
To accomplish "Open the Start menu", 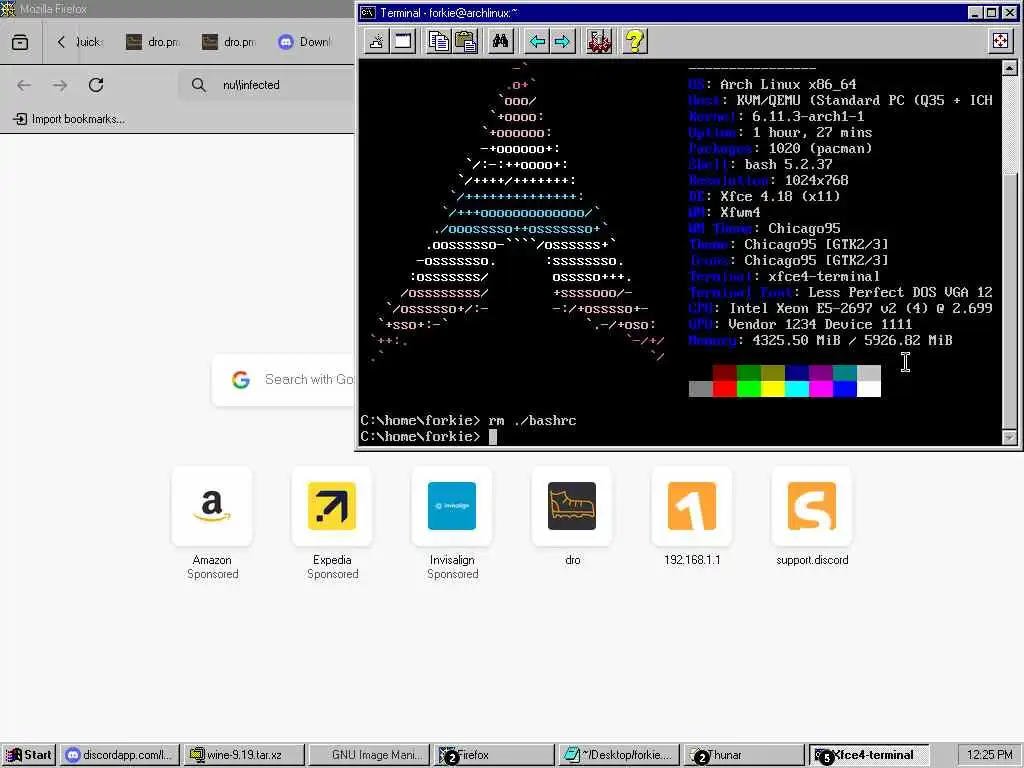I will click(28, 755).
